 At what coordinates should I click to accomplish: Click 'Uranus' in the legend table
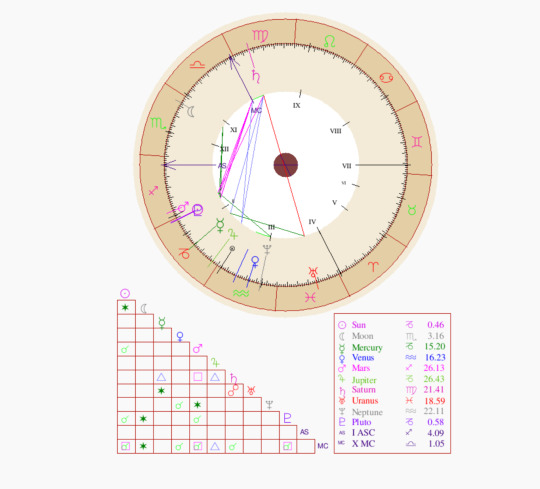365,400
